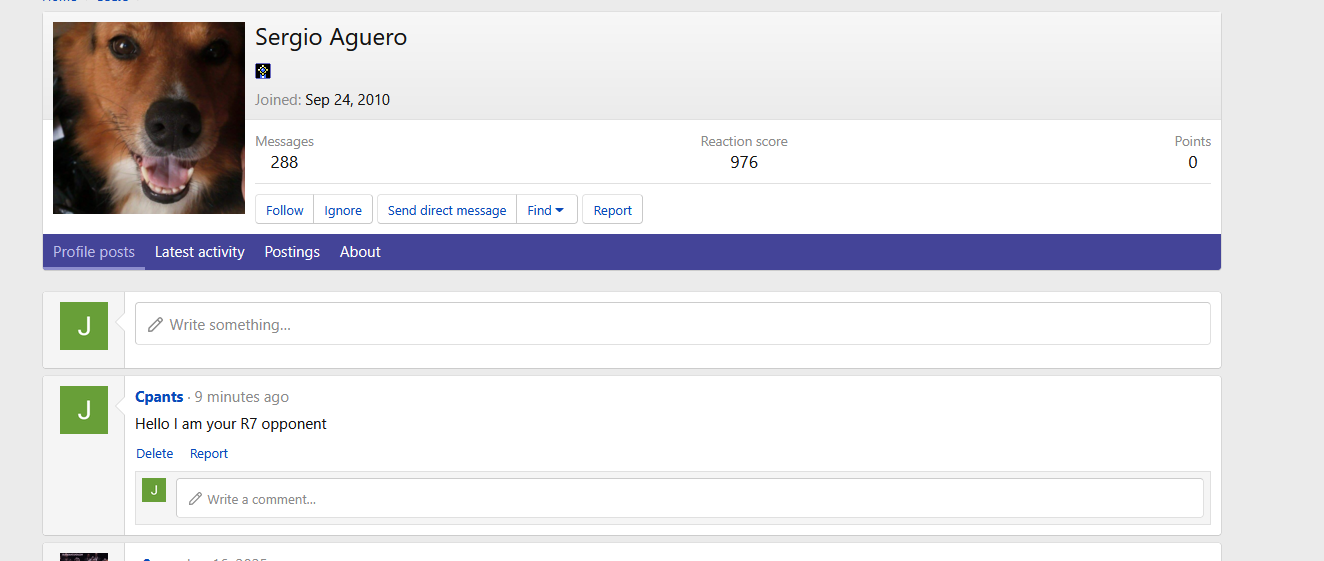The width and height of the screenshot is (1324, 561).
Task: Report the Cpants profile post
Action: 209,453
